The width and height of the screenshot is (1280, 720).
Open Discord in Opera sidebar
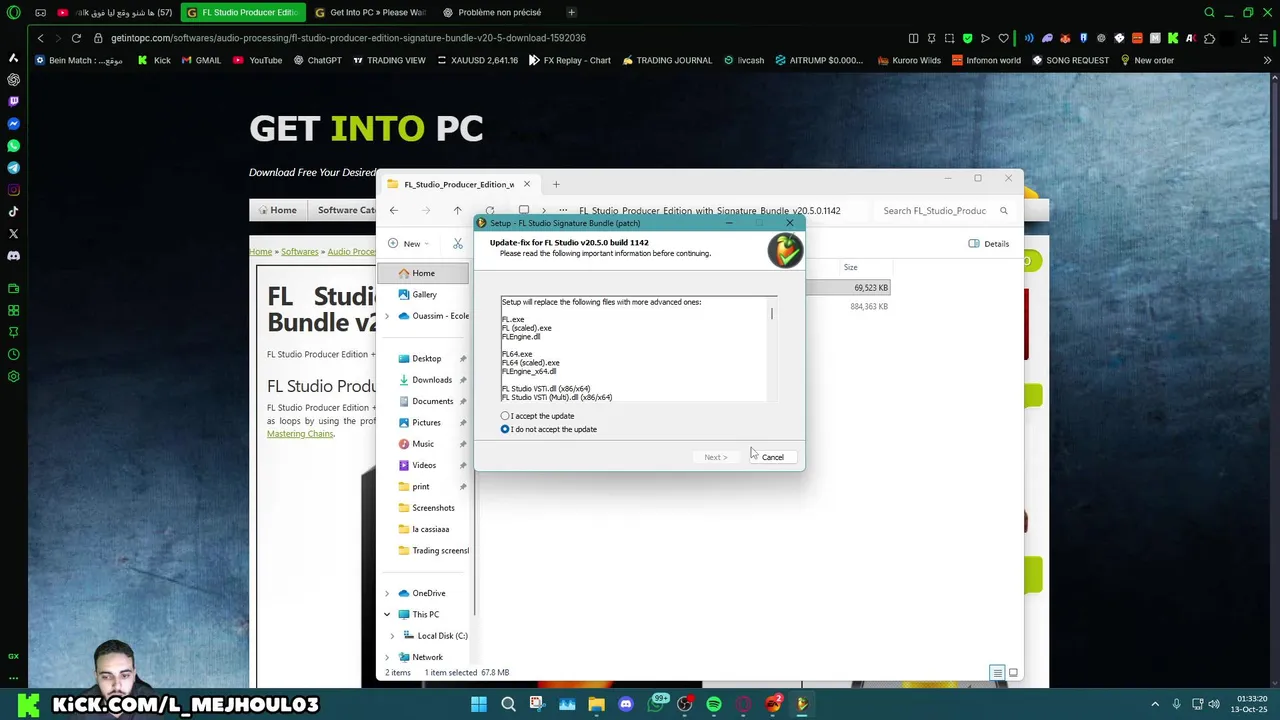pos(13,255)
